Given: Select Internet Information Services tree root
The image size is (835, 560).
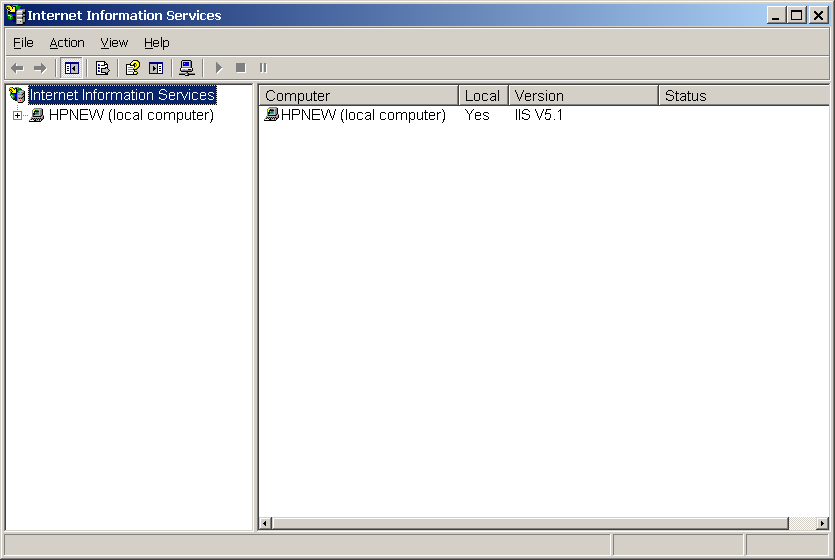Looking at the screenshot, I should pos(122,95).
